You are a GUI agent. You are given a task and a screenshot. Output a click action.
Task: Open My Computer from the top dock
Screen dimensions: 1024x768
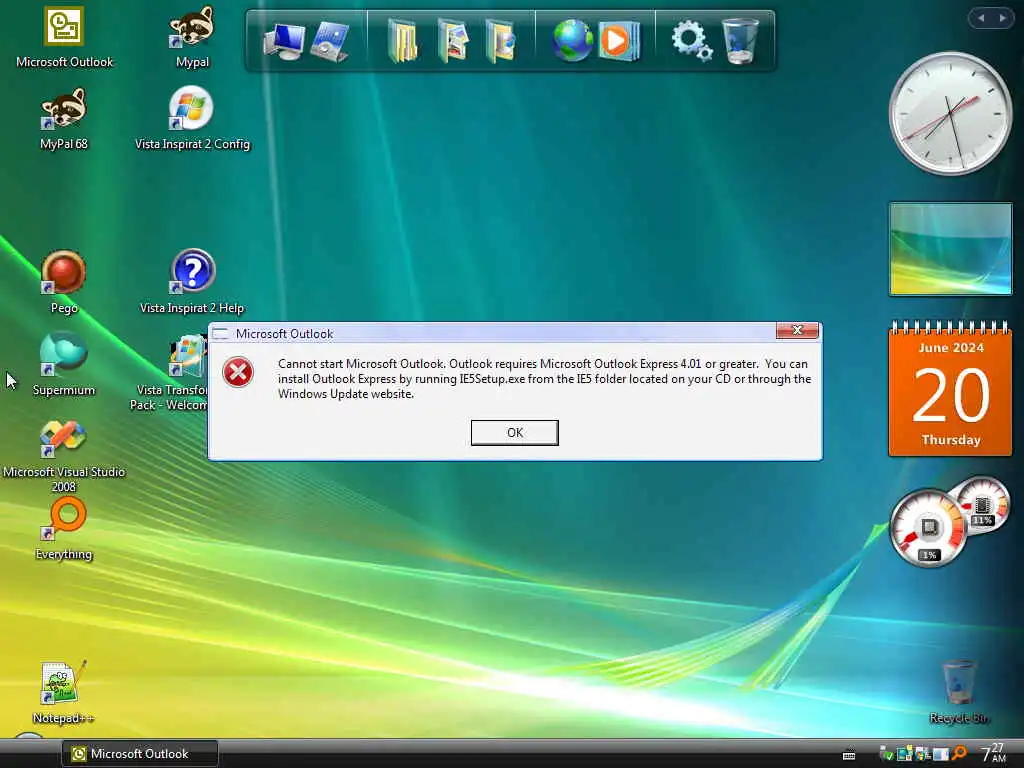[x=284, y=40]
